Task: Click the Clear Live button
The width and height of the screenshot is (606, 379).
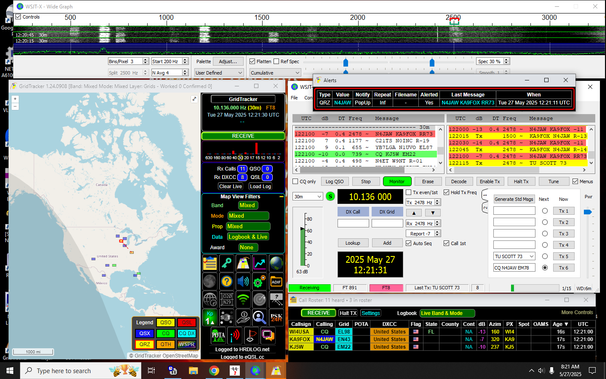Action: [230, 186]
